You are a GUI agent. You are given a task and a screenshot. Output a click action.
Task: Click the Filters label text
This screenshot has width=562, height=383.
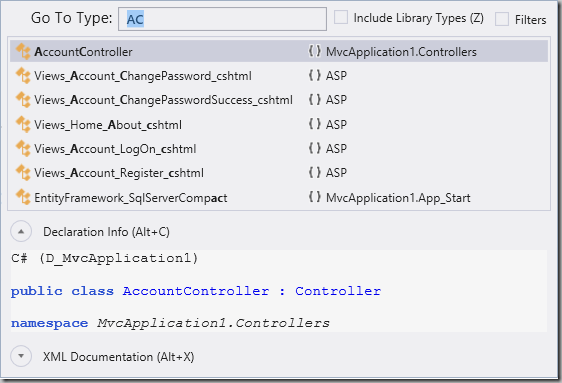(x=530, y=20)
